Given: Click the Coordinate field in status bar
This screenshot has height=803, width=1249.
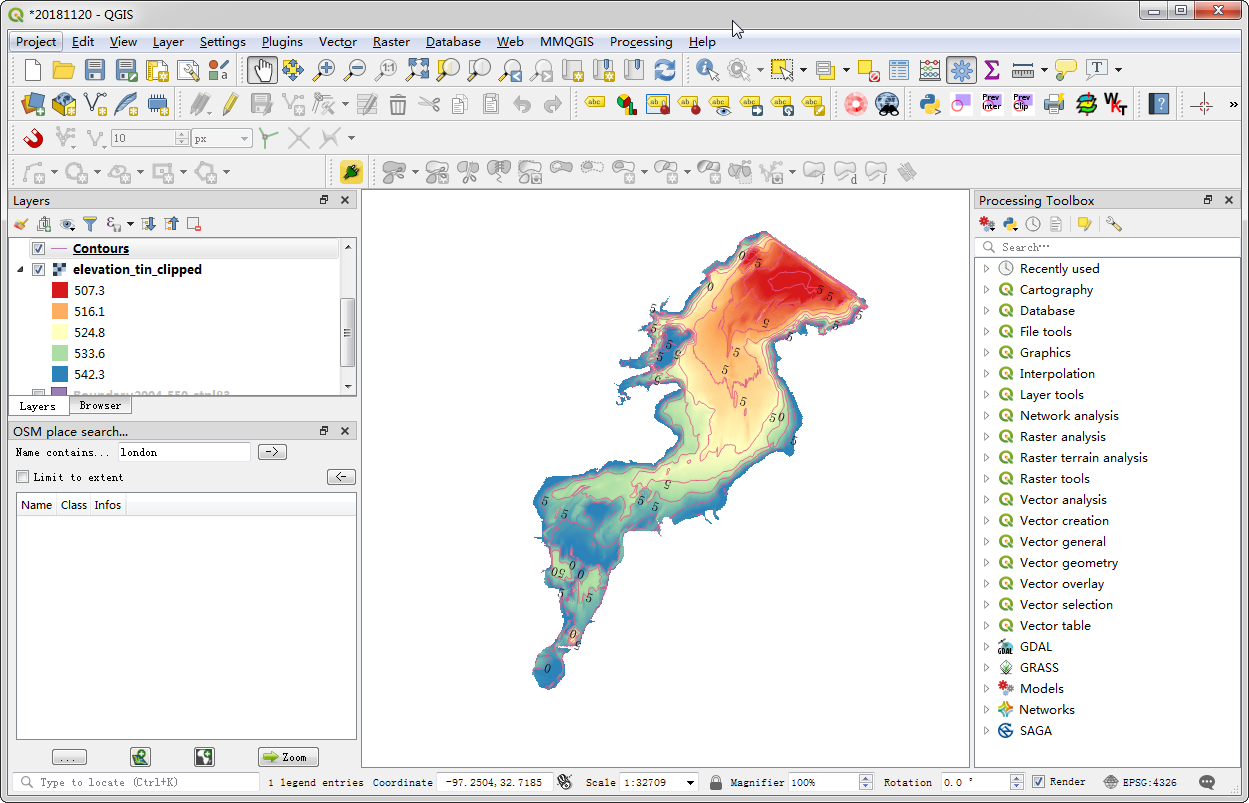Looking at the screenshot, I should (494, 782).
